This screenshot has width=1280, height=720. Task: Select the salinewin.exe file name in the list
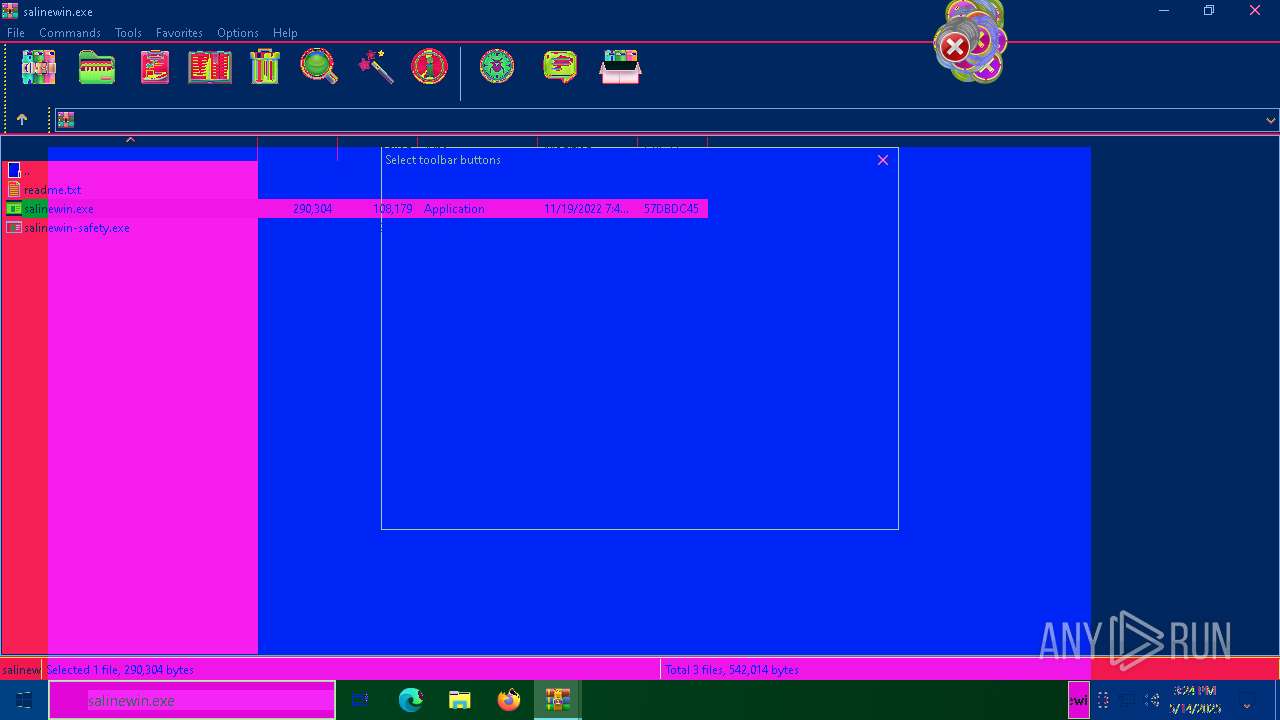tap(59, 209)
